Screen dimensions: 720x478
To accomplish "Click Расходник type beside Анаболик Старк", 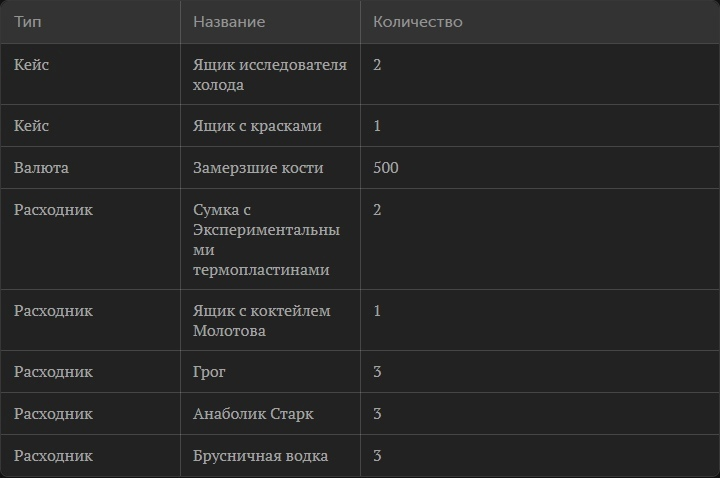I will point(53,414).
